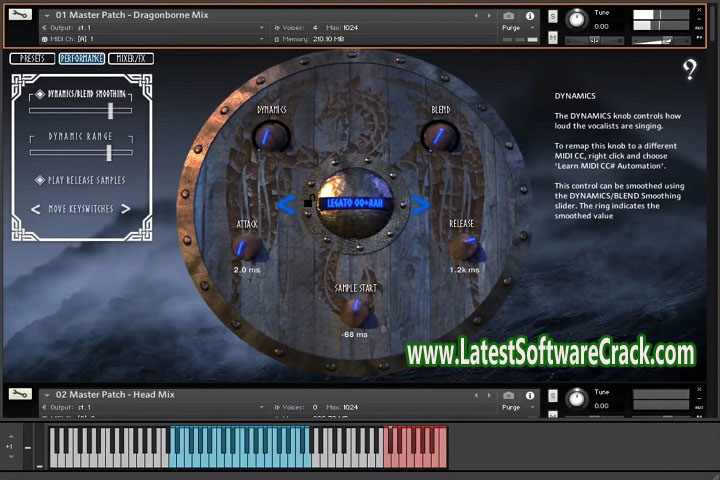Click the right blue articulation arrow
Screen dimensions: 720x480
pos(421,205)
